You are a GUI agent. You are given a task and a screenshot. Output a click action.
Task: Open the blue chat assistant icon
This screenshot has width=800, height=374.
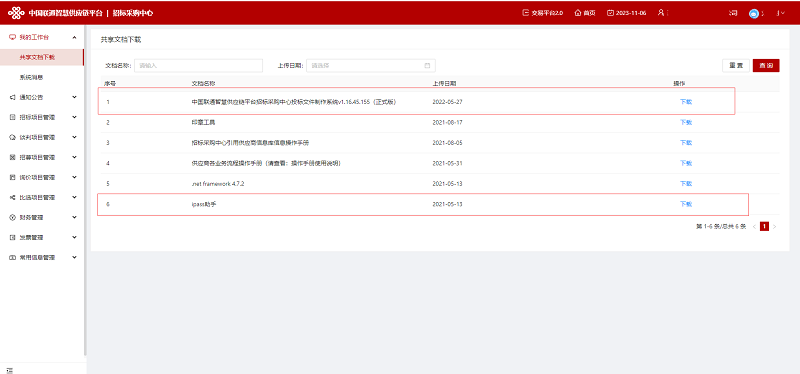(x=754, y=13)
